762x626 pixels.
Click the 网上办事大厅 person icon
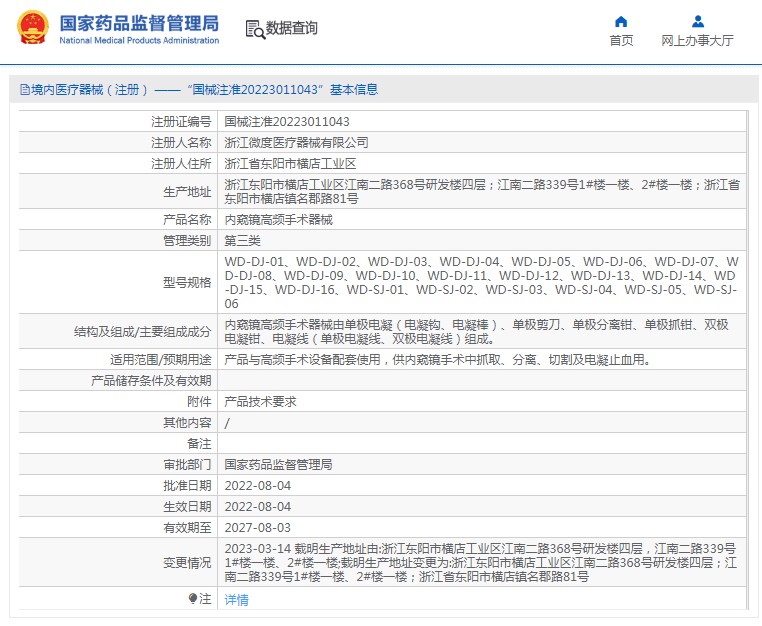[x=698, y=21]
